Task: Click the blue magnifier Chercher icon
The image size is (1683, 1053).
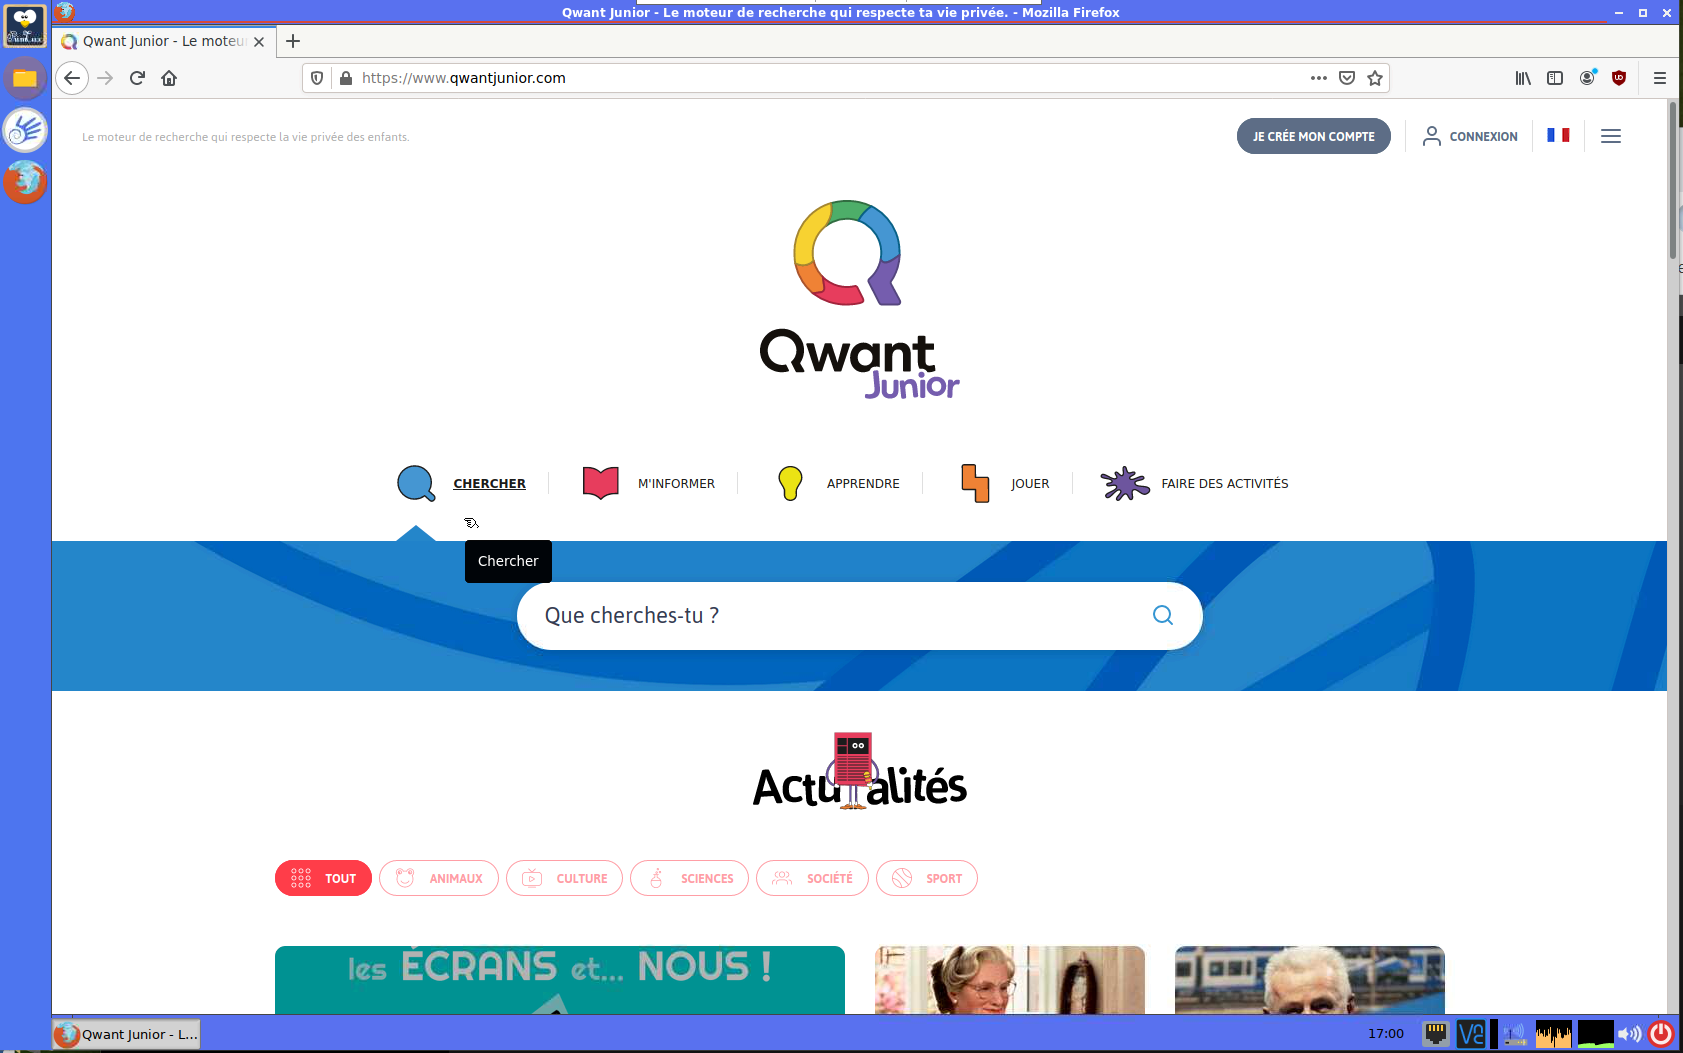Action: pyautogui.click(x=416, y=484)
